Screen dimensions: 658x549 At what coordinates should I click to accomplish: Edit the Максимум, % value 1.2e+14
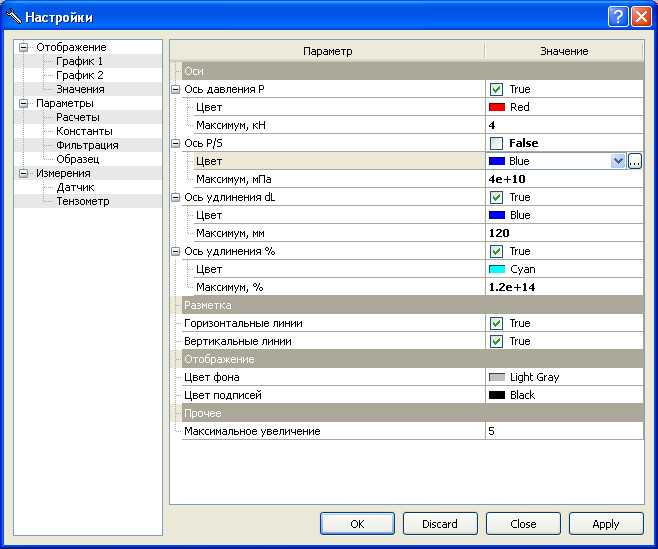[564, 288]
